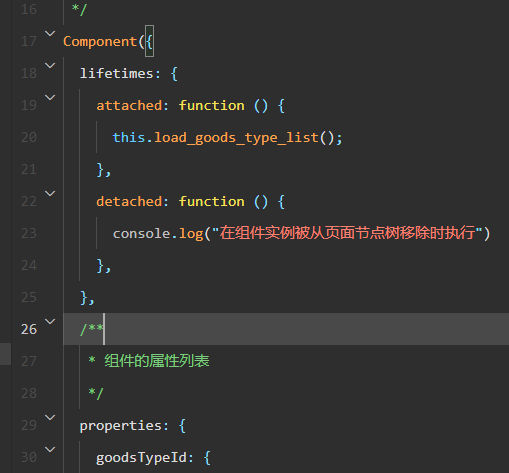Fold the detached function block
The image size is (509, 473).
tap(50, 194)
